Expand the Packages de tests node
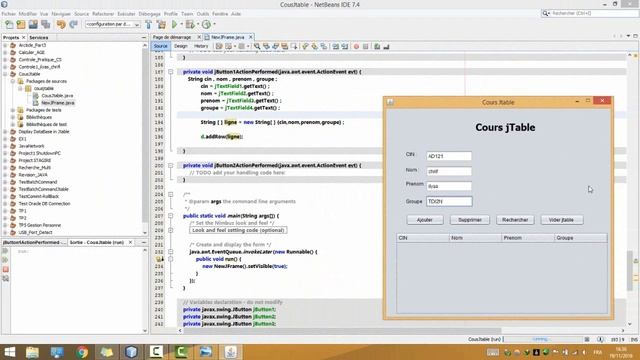Viewport: 640px width, 360px height. (13, 110)
